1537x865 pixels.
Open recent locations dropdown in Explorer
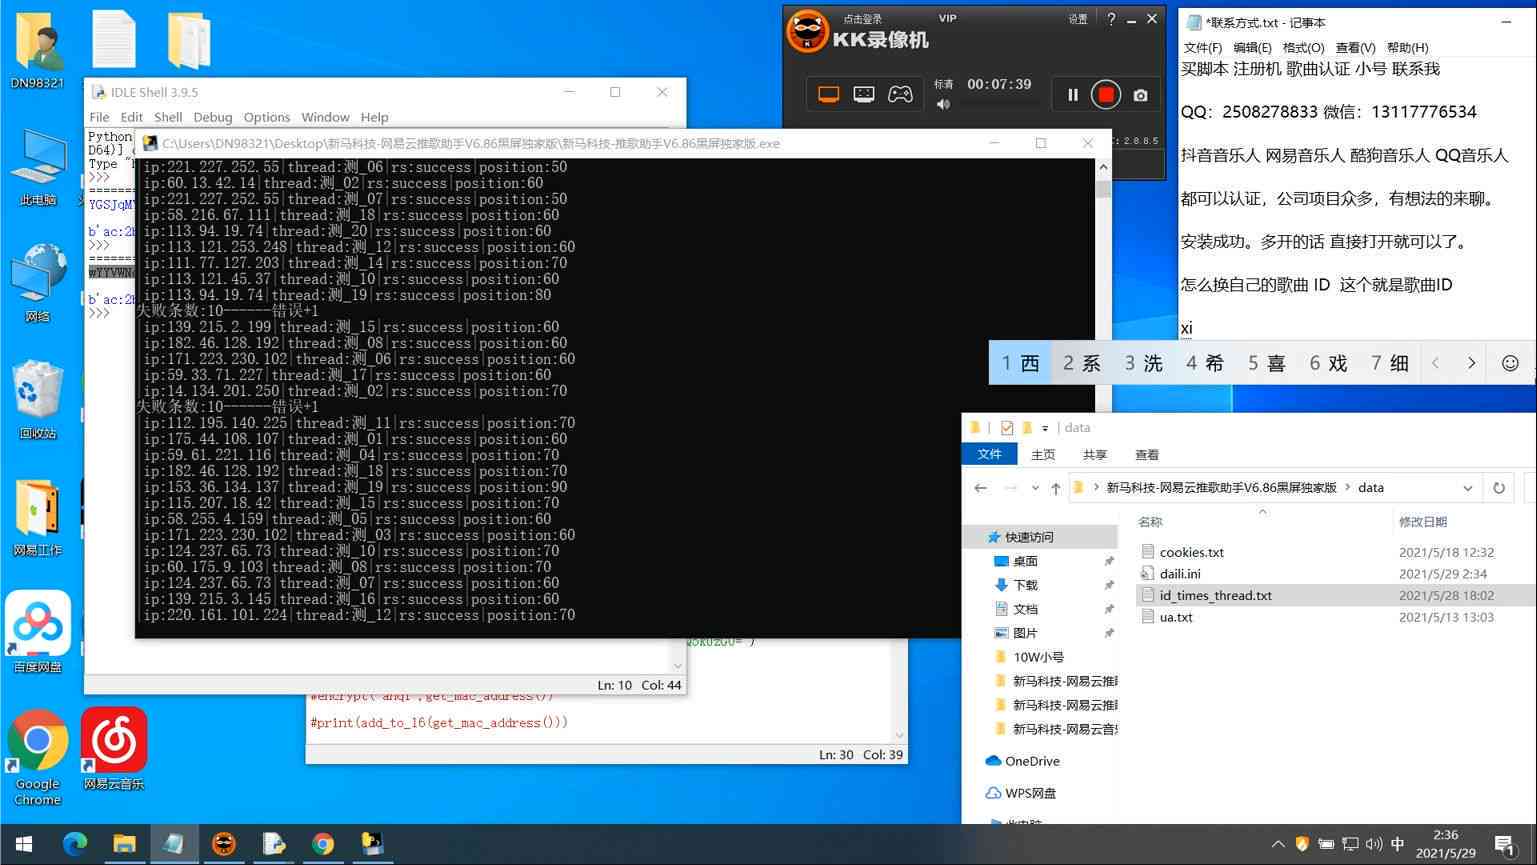pos(1034,488)
